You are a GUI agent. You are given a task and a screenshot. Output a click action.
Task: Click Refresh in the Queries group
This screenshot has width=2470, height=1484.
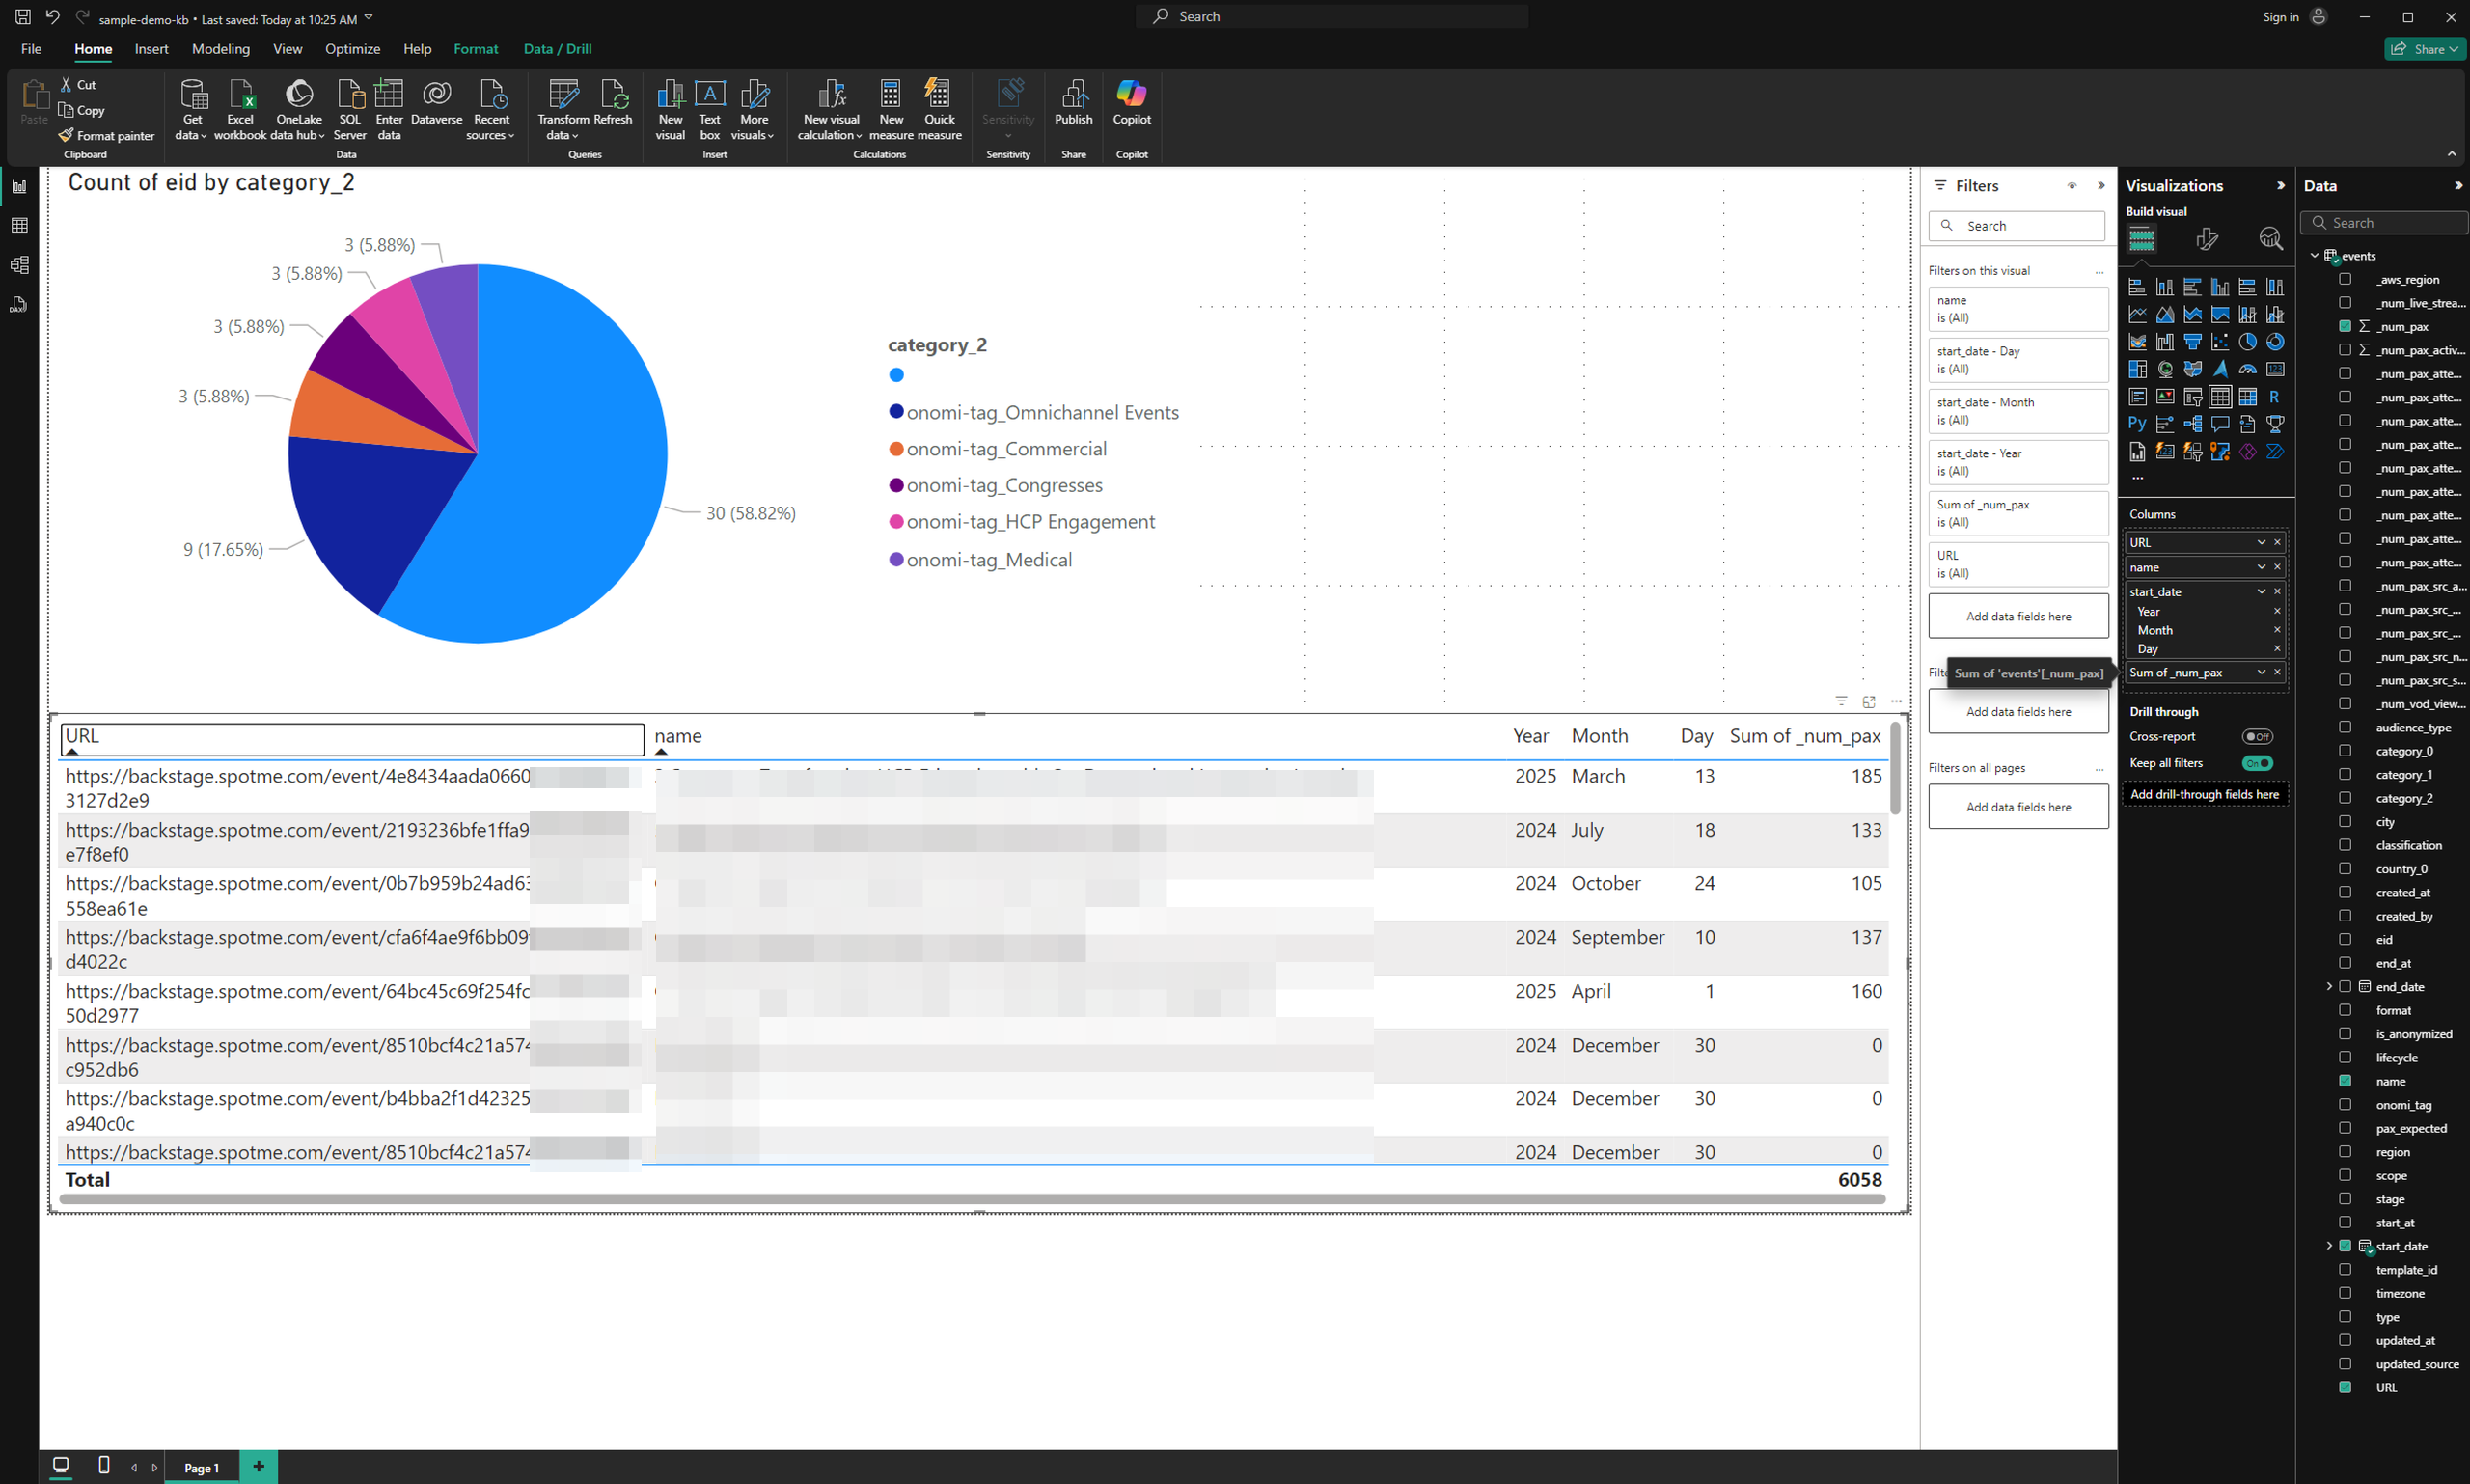[x=613, y=103]
